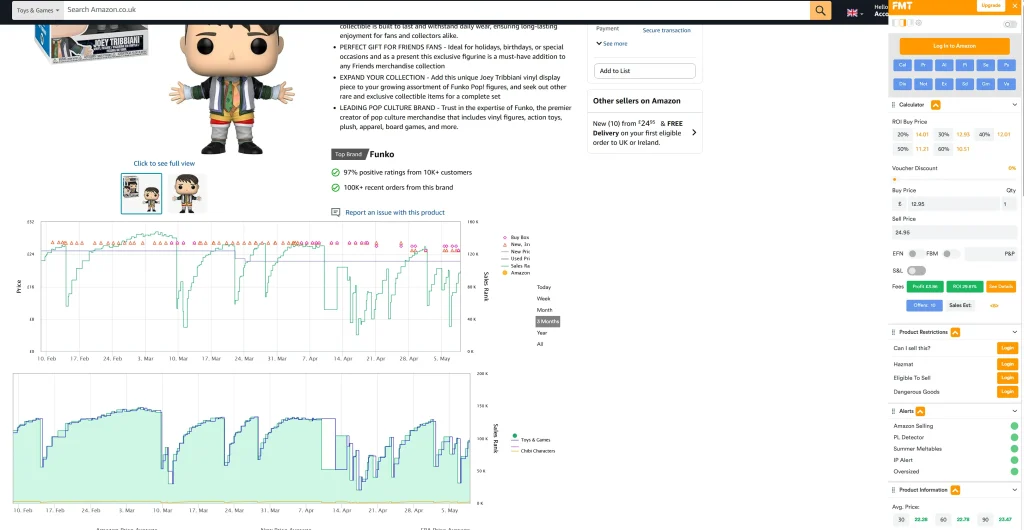Click the boxed Joey Tribbiani thumbnail

click(141, 193)
